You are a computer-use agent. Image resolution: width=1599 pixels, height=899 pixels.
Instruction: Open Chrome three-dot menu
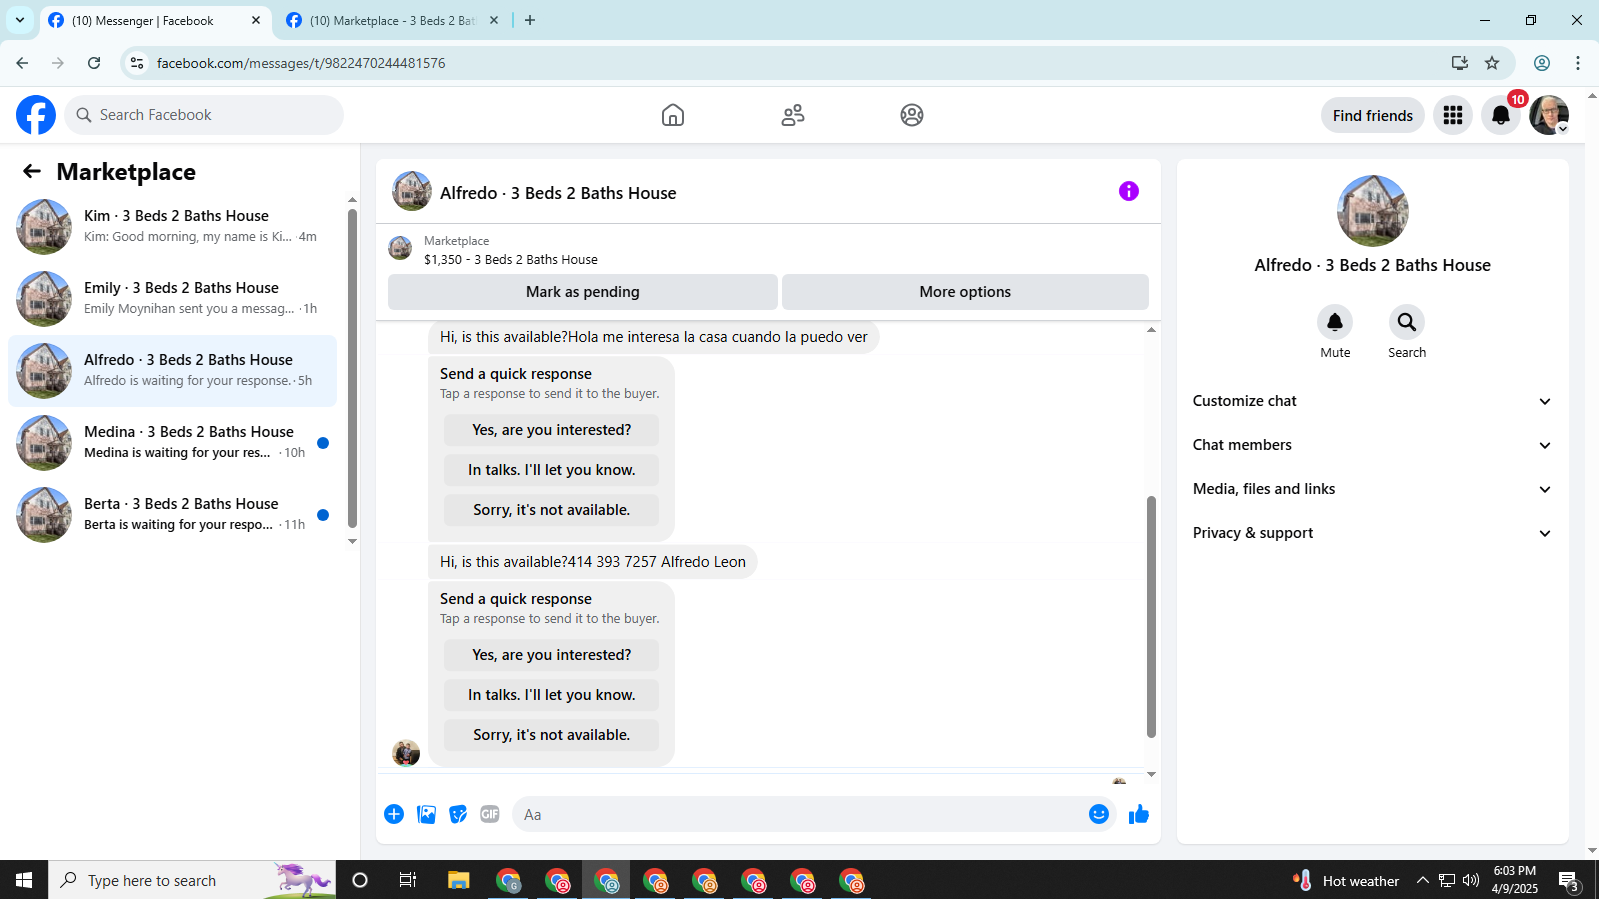click(x=1578, y=63)
